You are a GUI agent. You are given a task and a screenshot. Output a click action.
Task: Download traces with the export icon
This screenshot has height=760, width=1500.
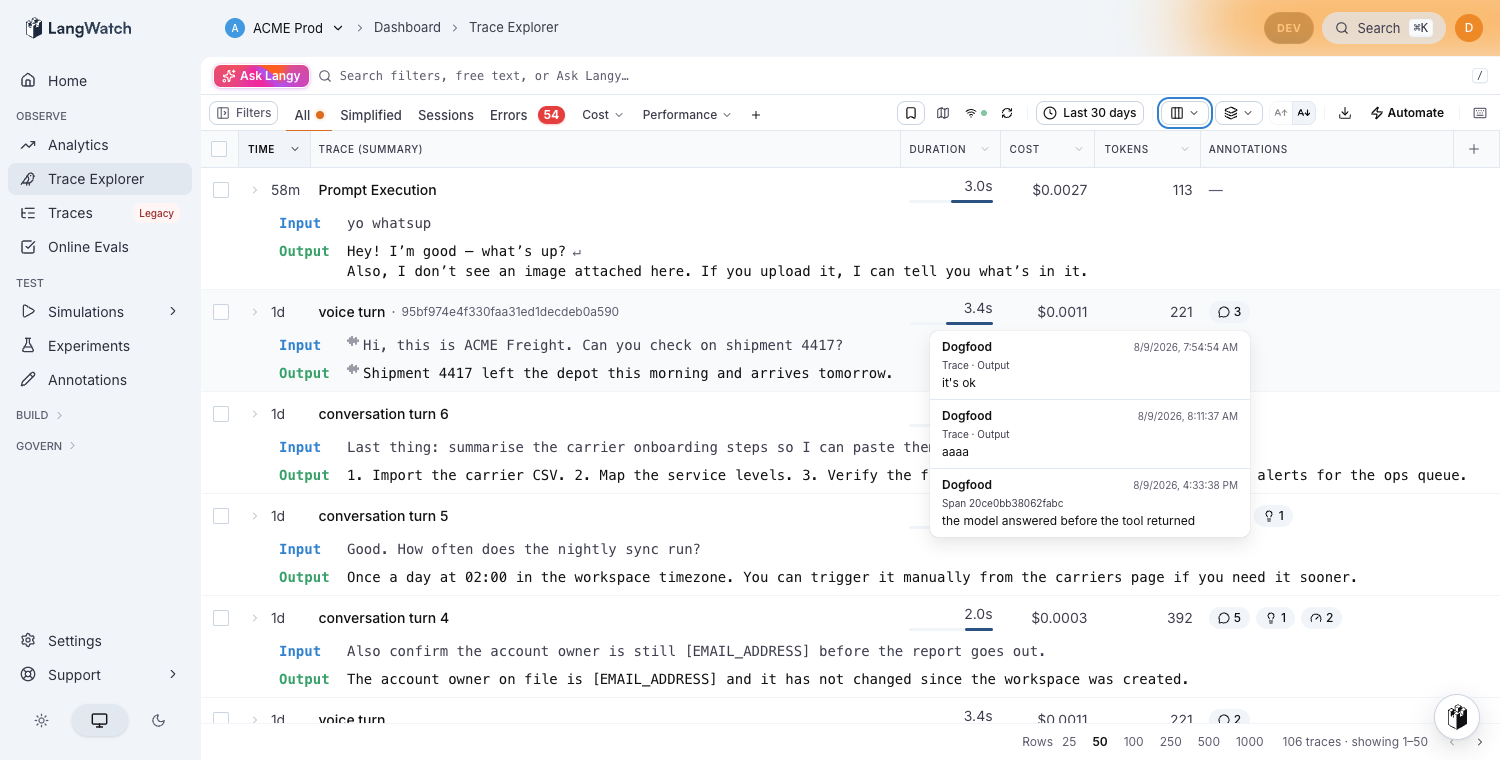tap(1345, 113)
